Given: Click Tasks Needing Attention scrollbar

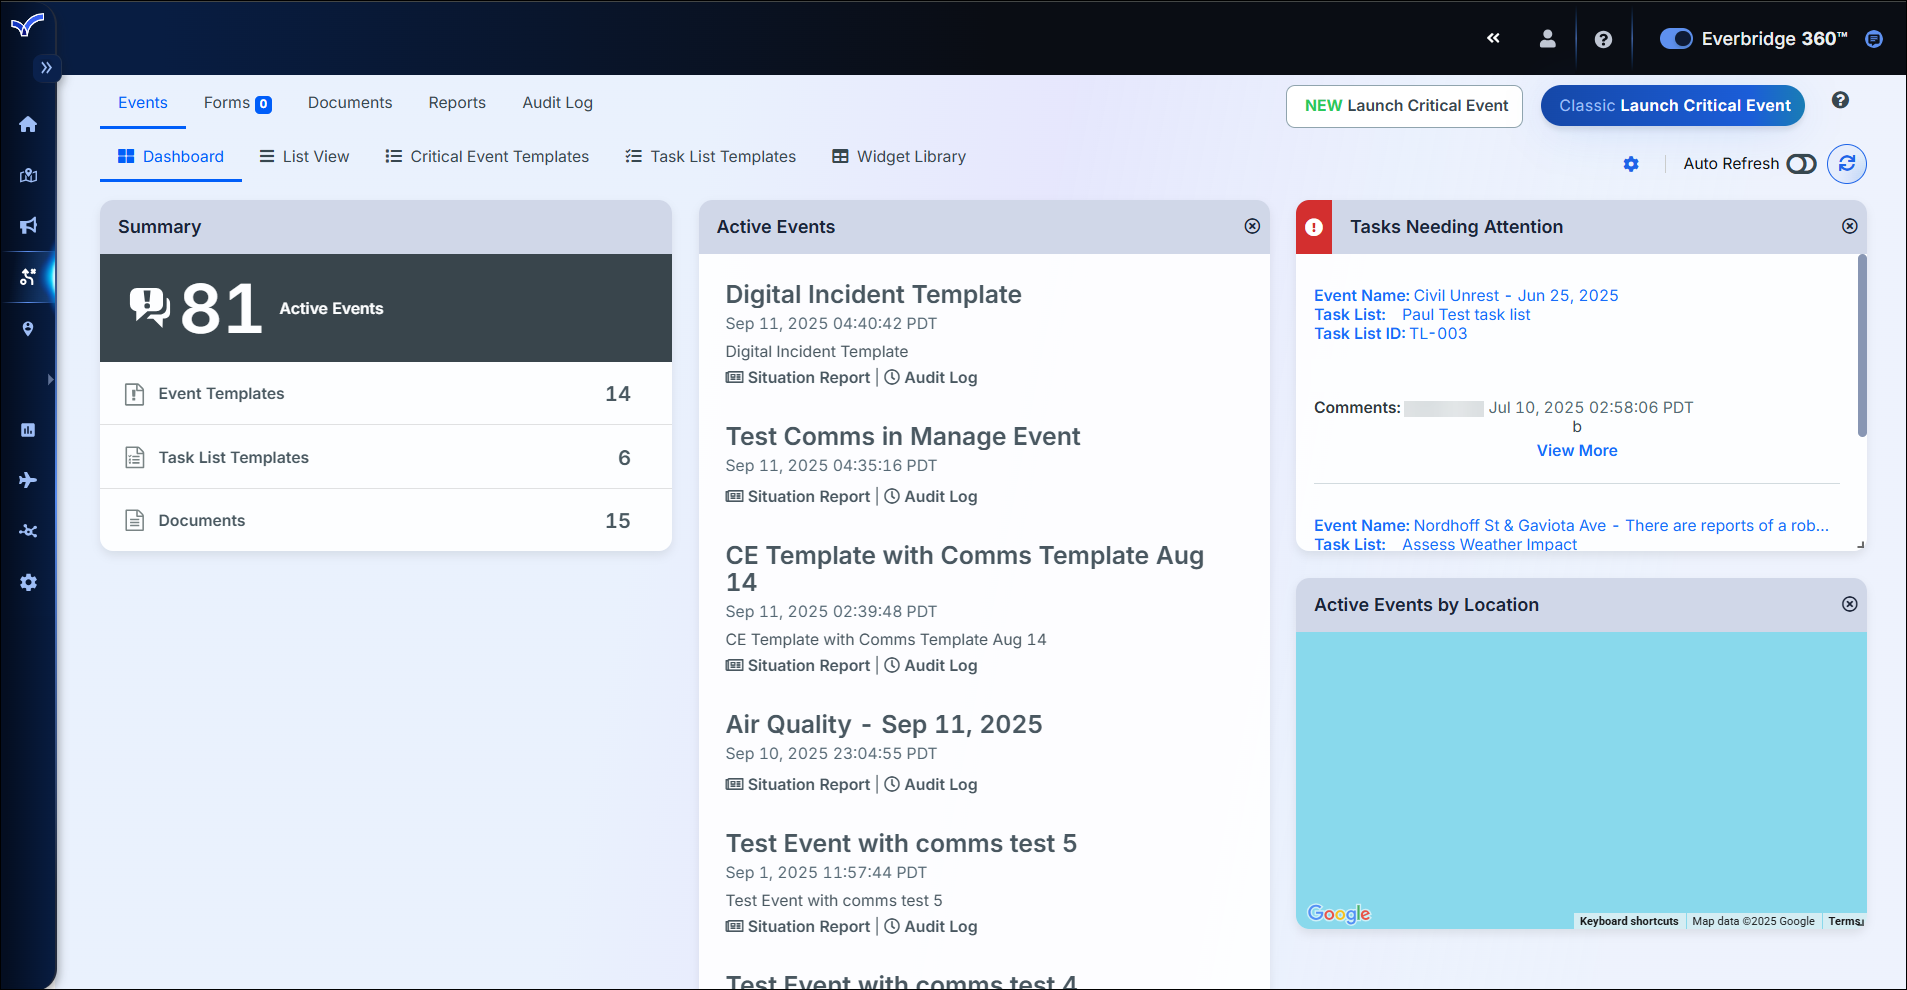Looking at the screenshot, I should (1862, 346).
